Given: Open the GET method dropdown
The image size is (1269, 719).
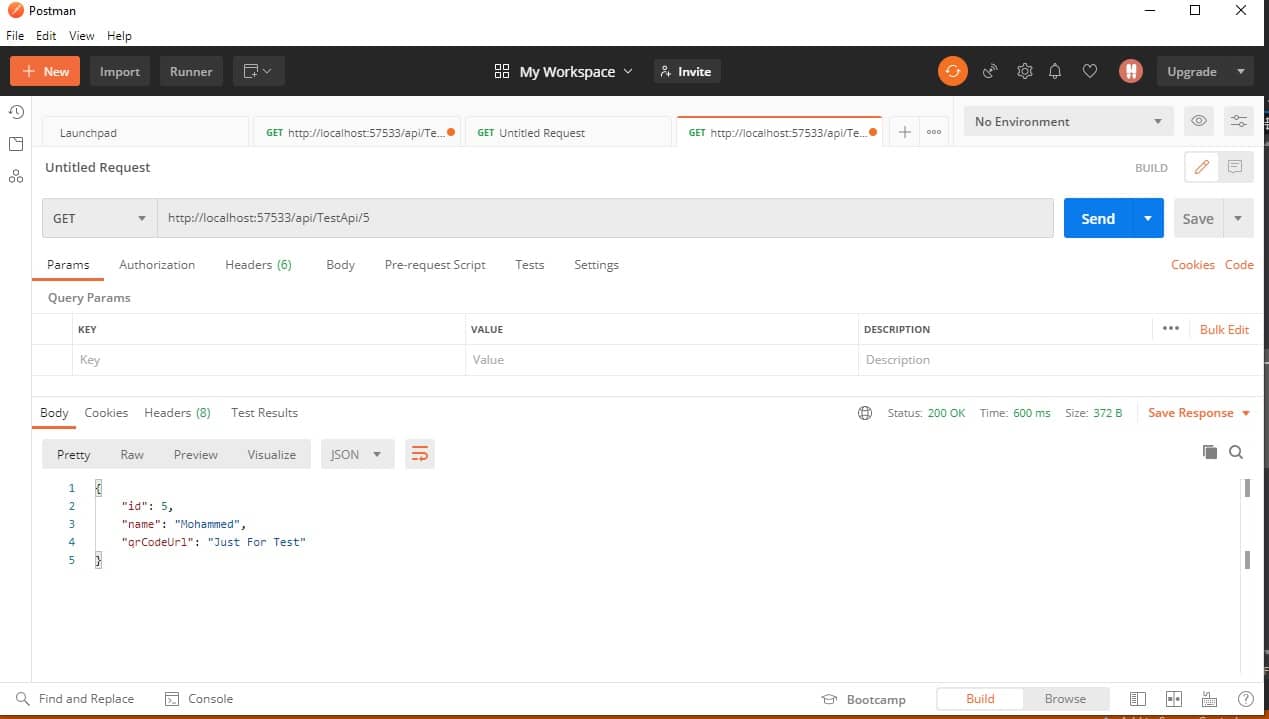Looking at the screenshot, I should [98, 217].
